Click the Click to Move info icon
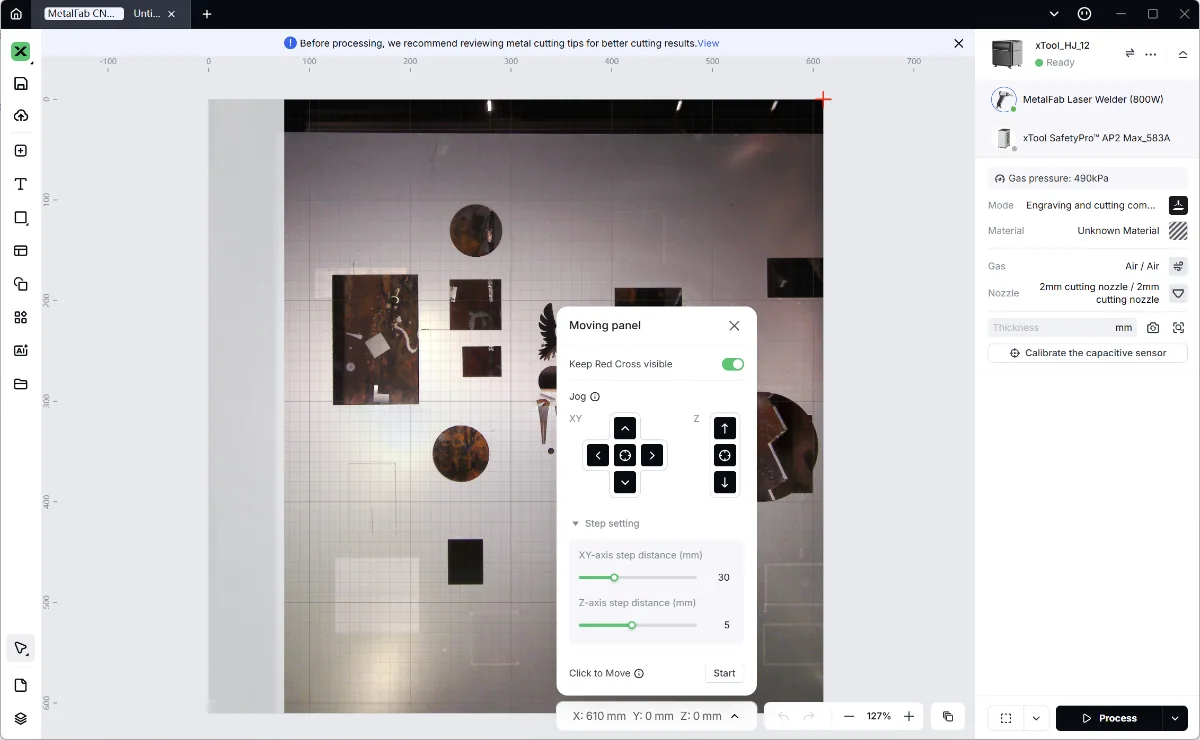 [639, 673]
